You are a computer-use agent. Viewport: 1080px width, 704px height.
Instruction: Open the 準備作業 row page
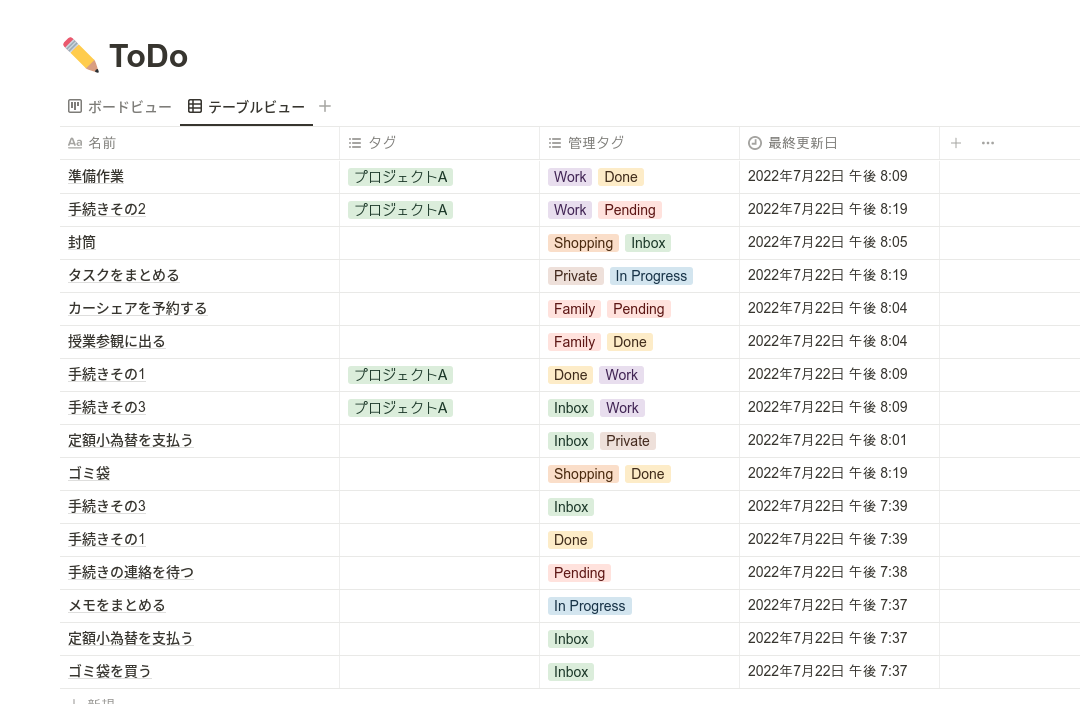96,176
